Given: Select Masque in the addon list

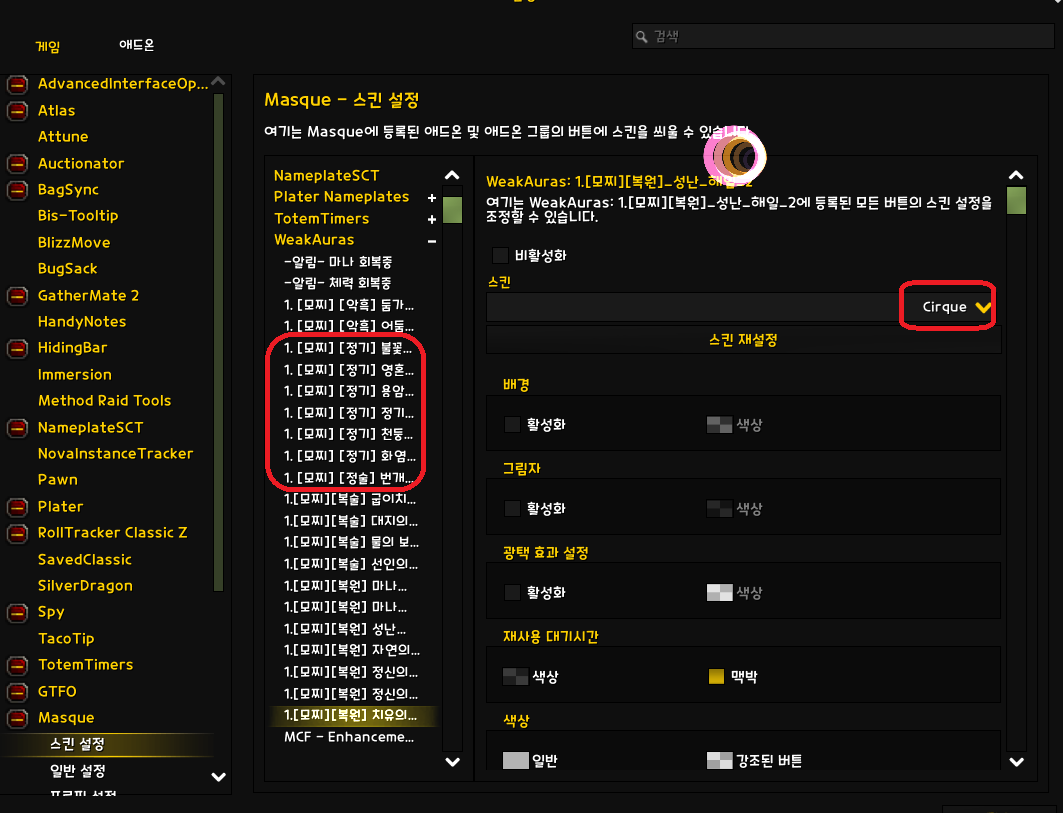Looking at the screenshot, I should (x=66, y=717).
